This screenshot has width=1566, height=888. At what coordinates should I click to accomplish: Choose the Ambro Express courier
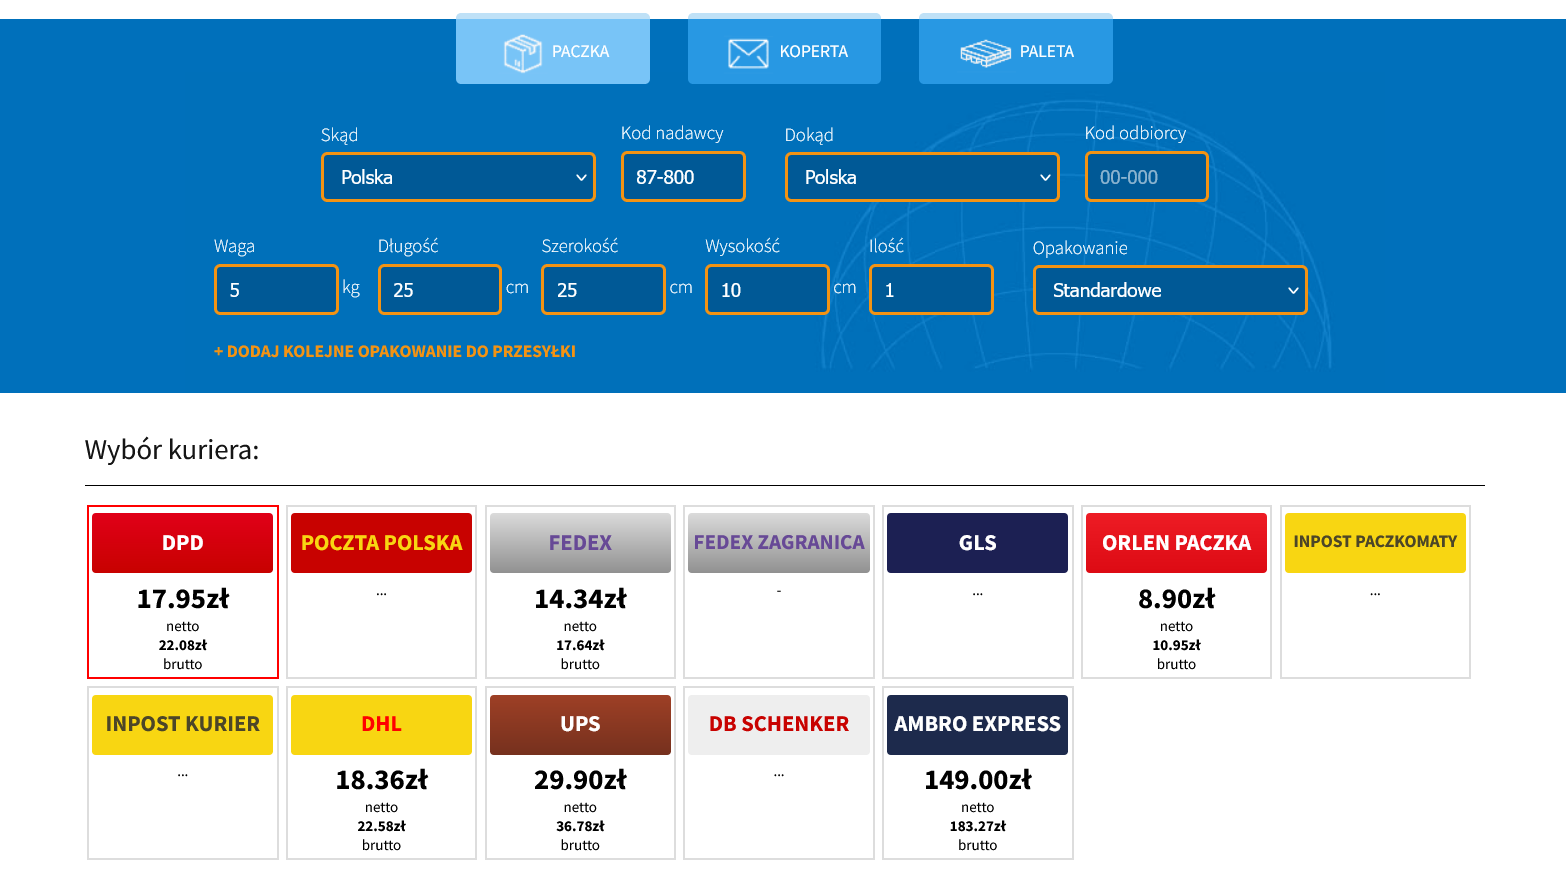pyautogui.click(x=977, y=772)
